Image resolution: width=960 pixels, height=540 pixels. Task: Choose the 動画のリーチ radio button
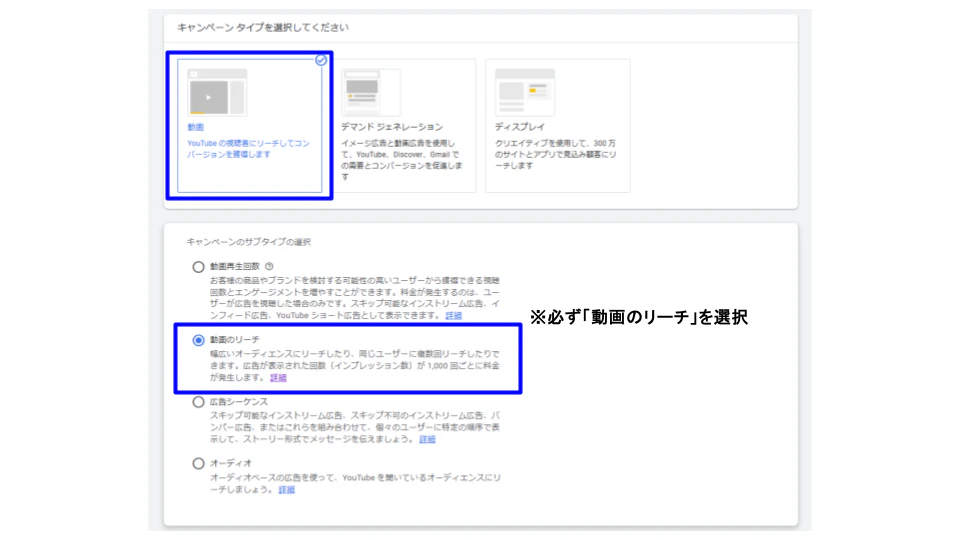198,340
